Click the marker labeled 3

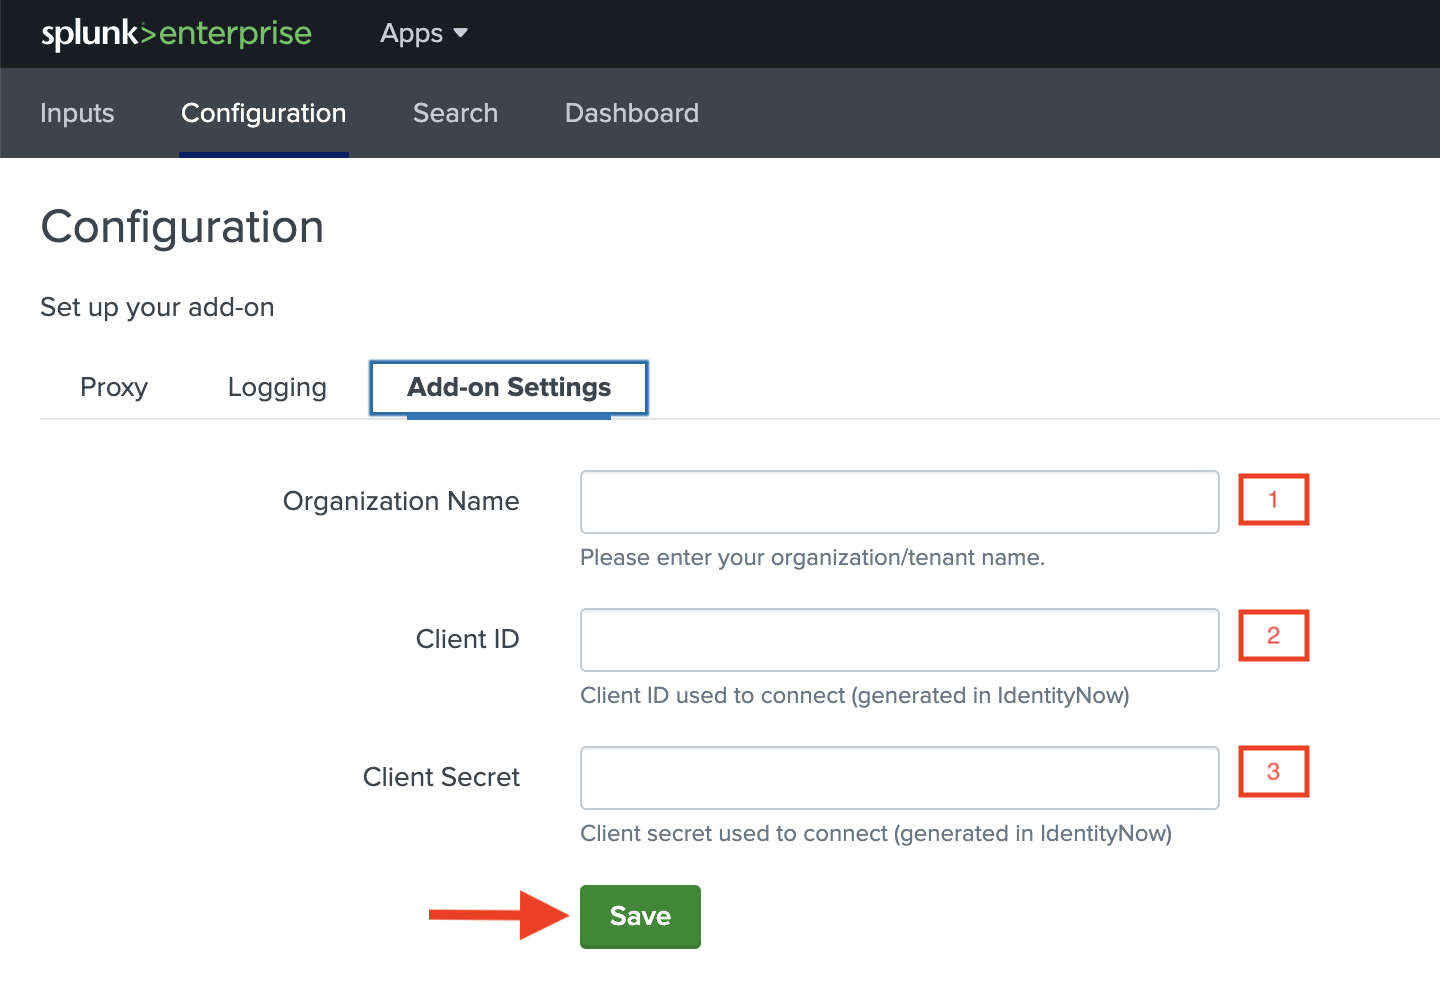(1273, 771)
